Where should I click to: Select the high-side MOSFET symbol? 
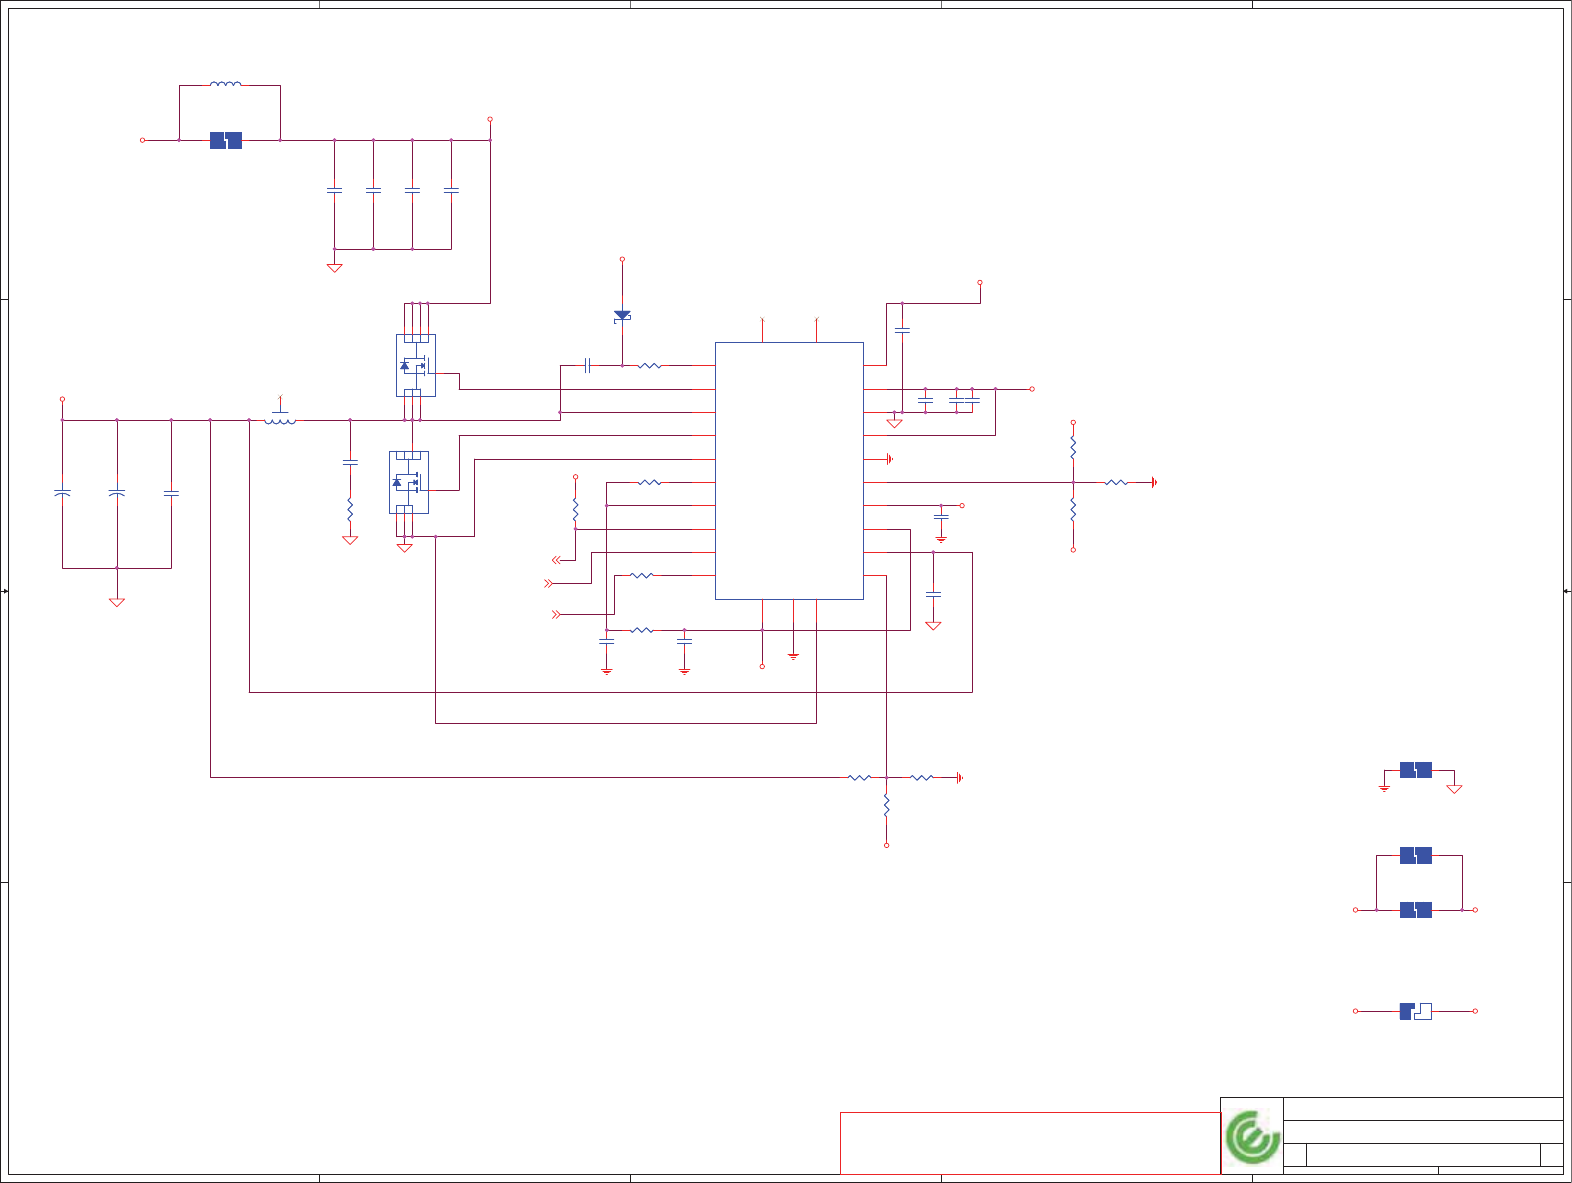pyautogui.click(x=416, y=365)
